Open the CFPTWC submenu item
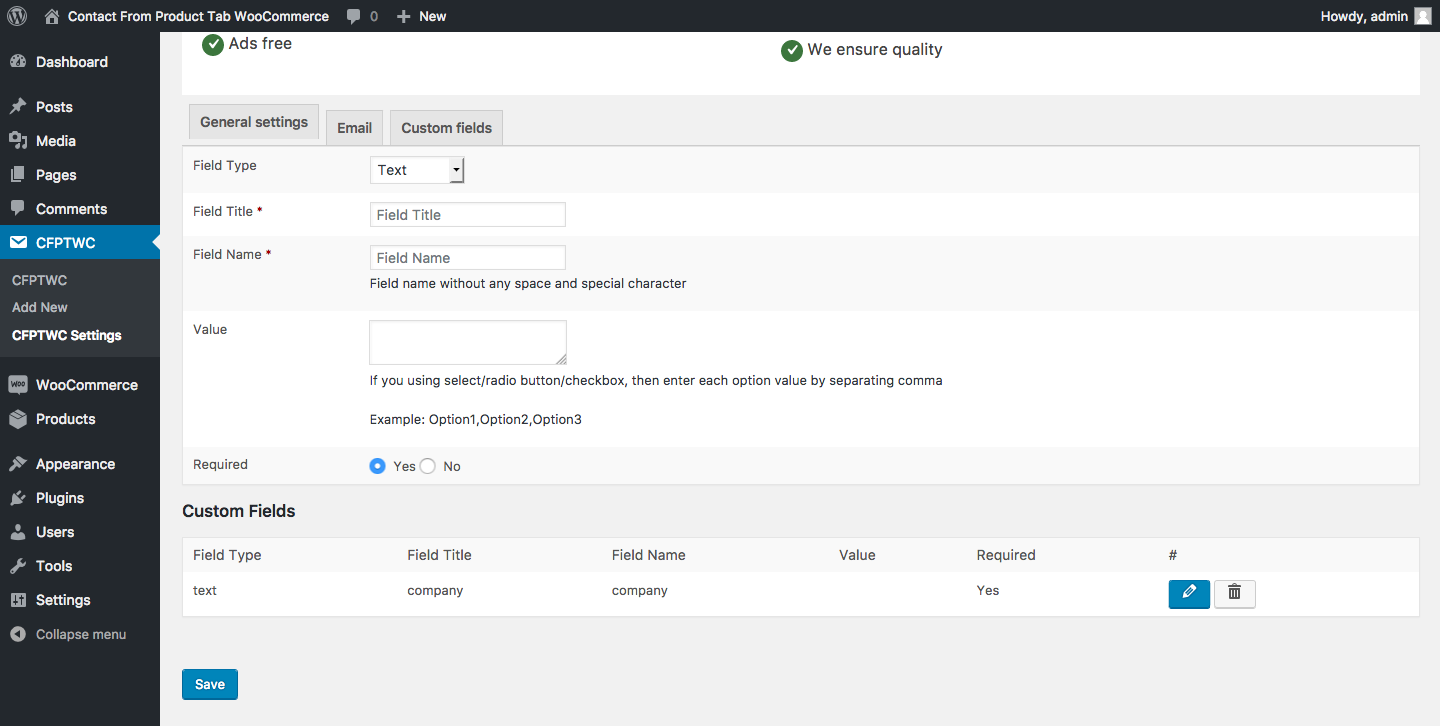 point(40,281)
